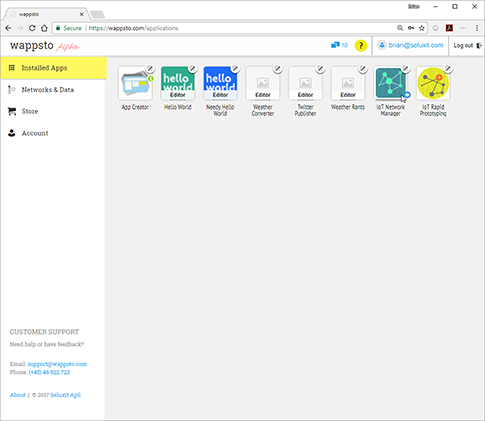The width and height of the screenshot is (485, 421).
Task: Open the About link in footer
Action: coord(18,395)
